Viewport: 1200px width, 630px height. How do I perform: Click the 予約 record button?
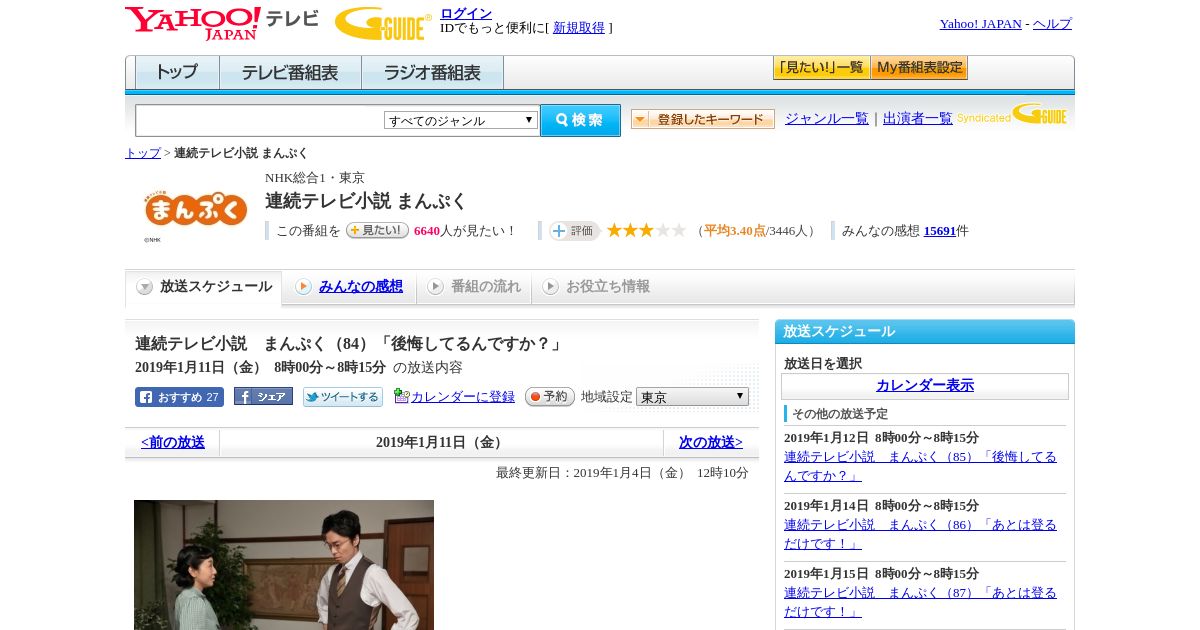[550, 396]
